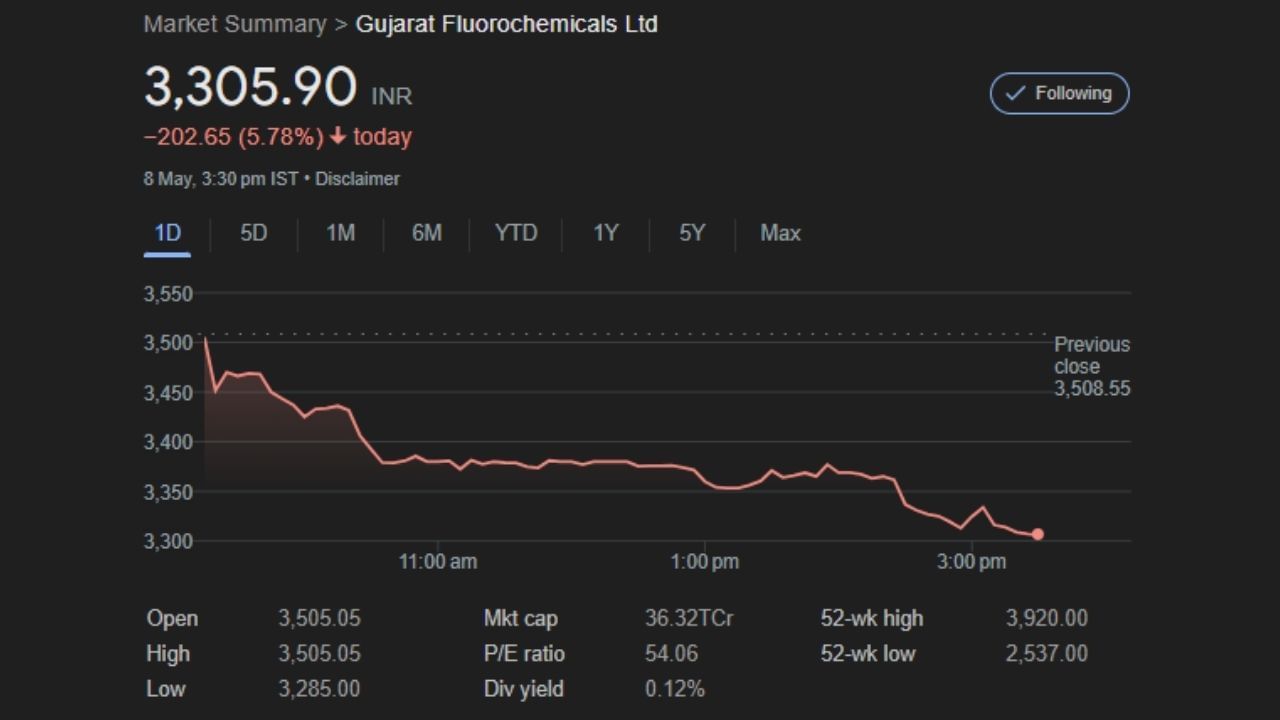Click the Gujarat Fluorochemicals Ltd title
The width and height of the screenshot is (1280, 720).
tap(507, 24)
